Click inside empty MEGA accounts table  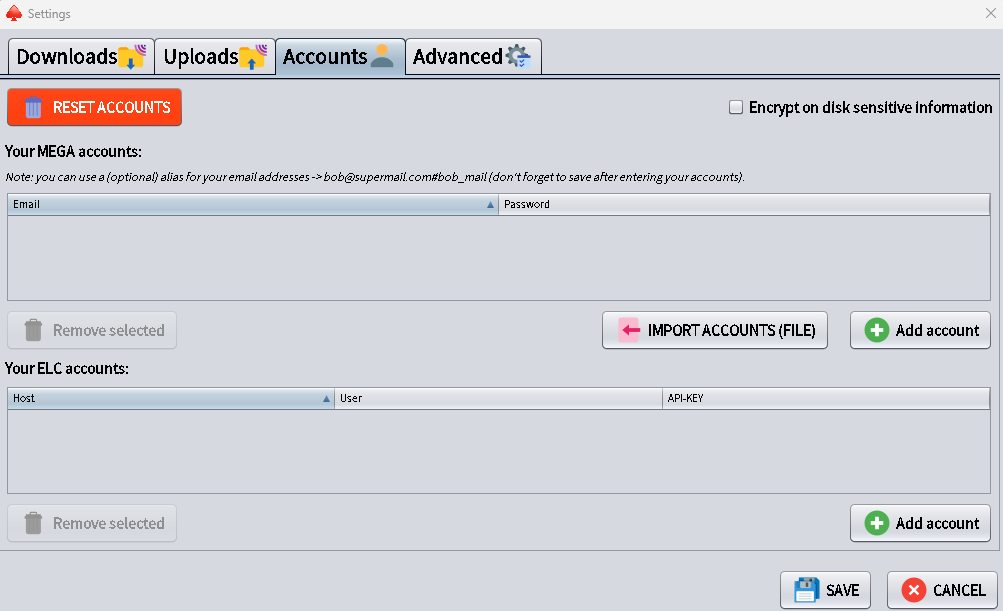click(498, 257)
